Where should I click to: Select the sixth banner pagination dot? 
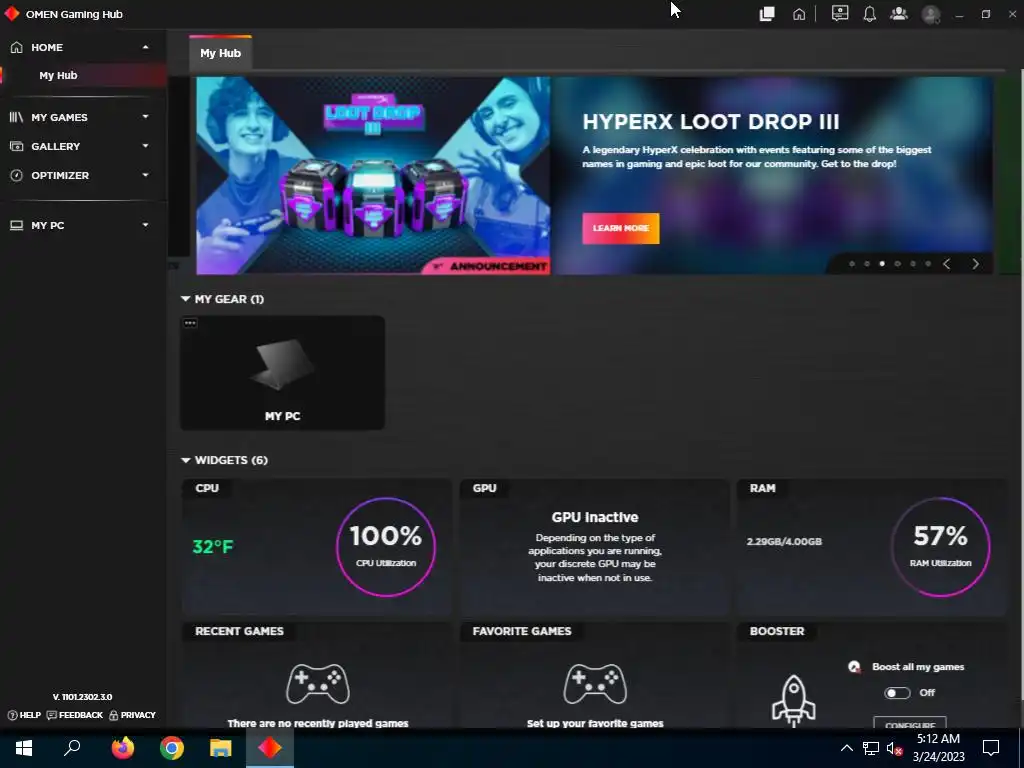tap(928, 264)
